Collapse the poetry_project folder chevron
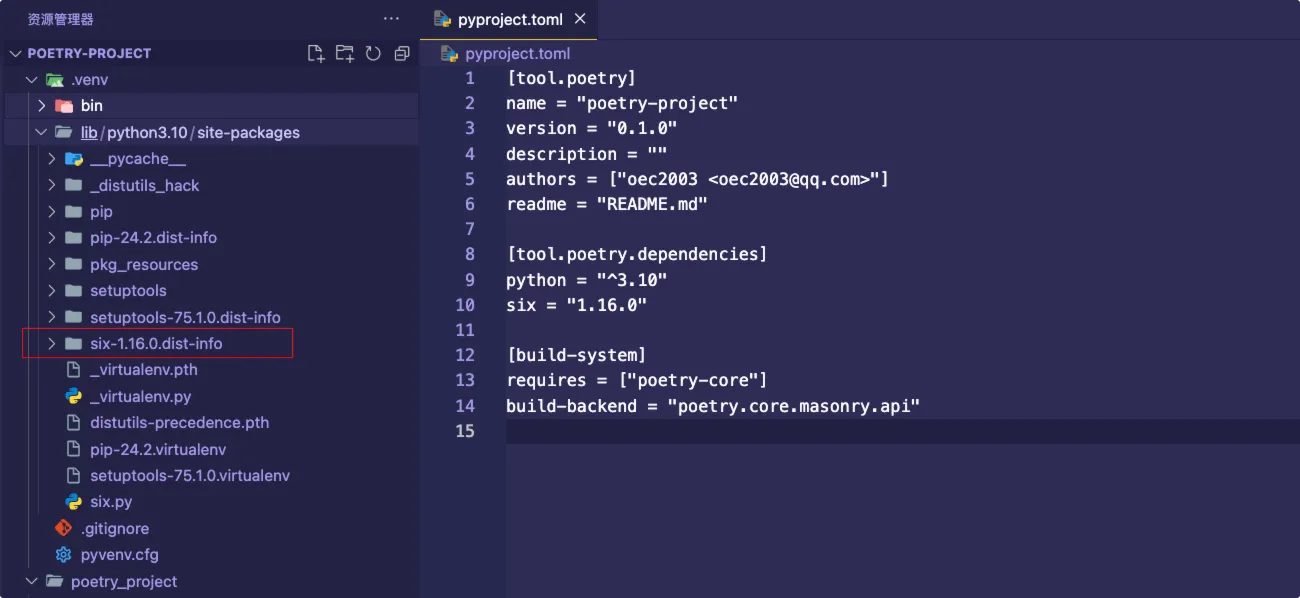 click(32, 581)
